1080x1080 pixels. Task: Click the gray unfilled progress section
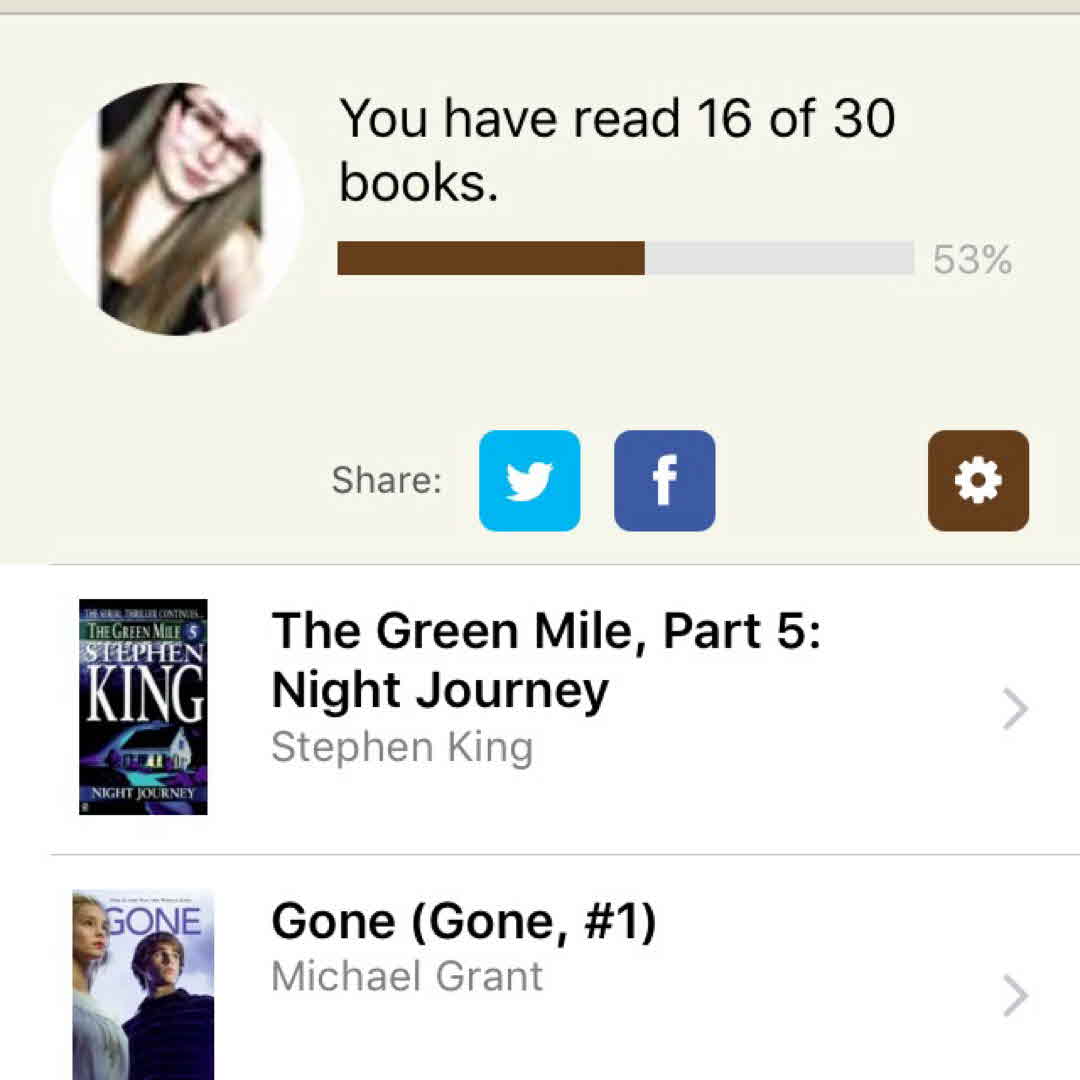pyautogui.click(x=779, y=258)
